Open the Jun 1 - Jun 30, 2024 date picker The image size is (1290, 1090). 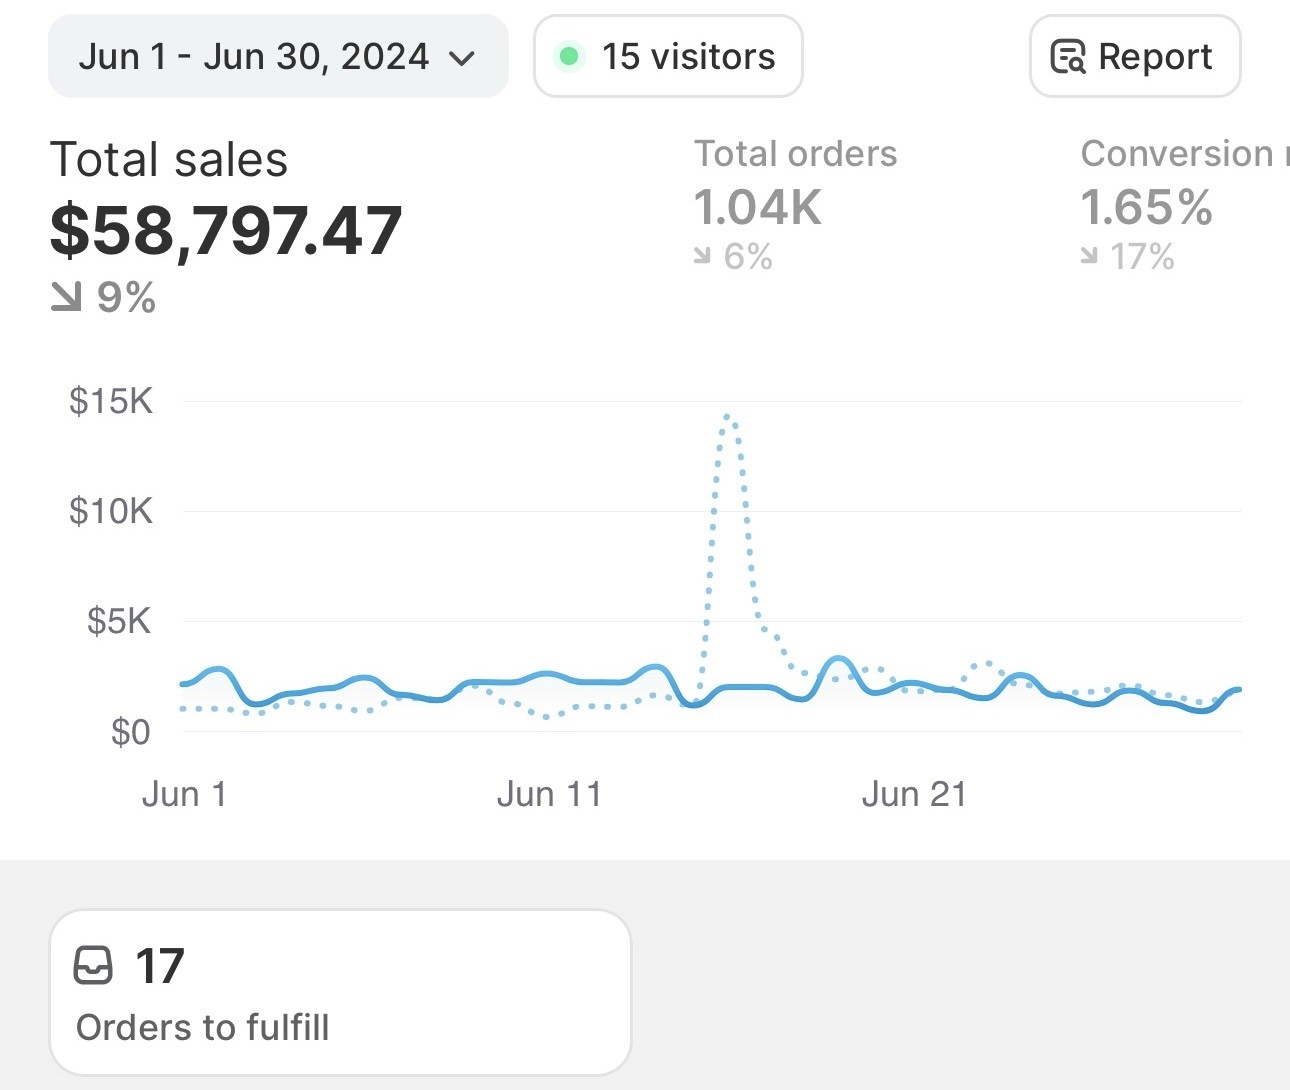click(255, 56)
